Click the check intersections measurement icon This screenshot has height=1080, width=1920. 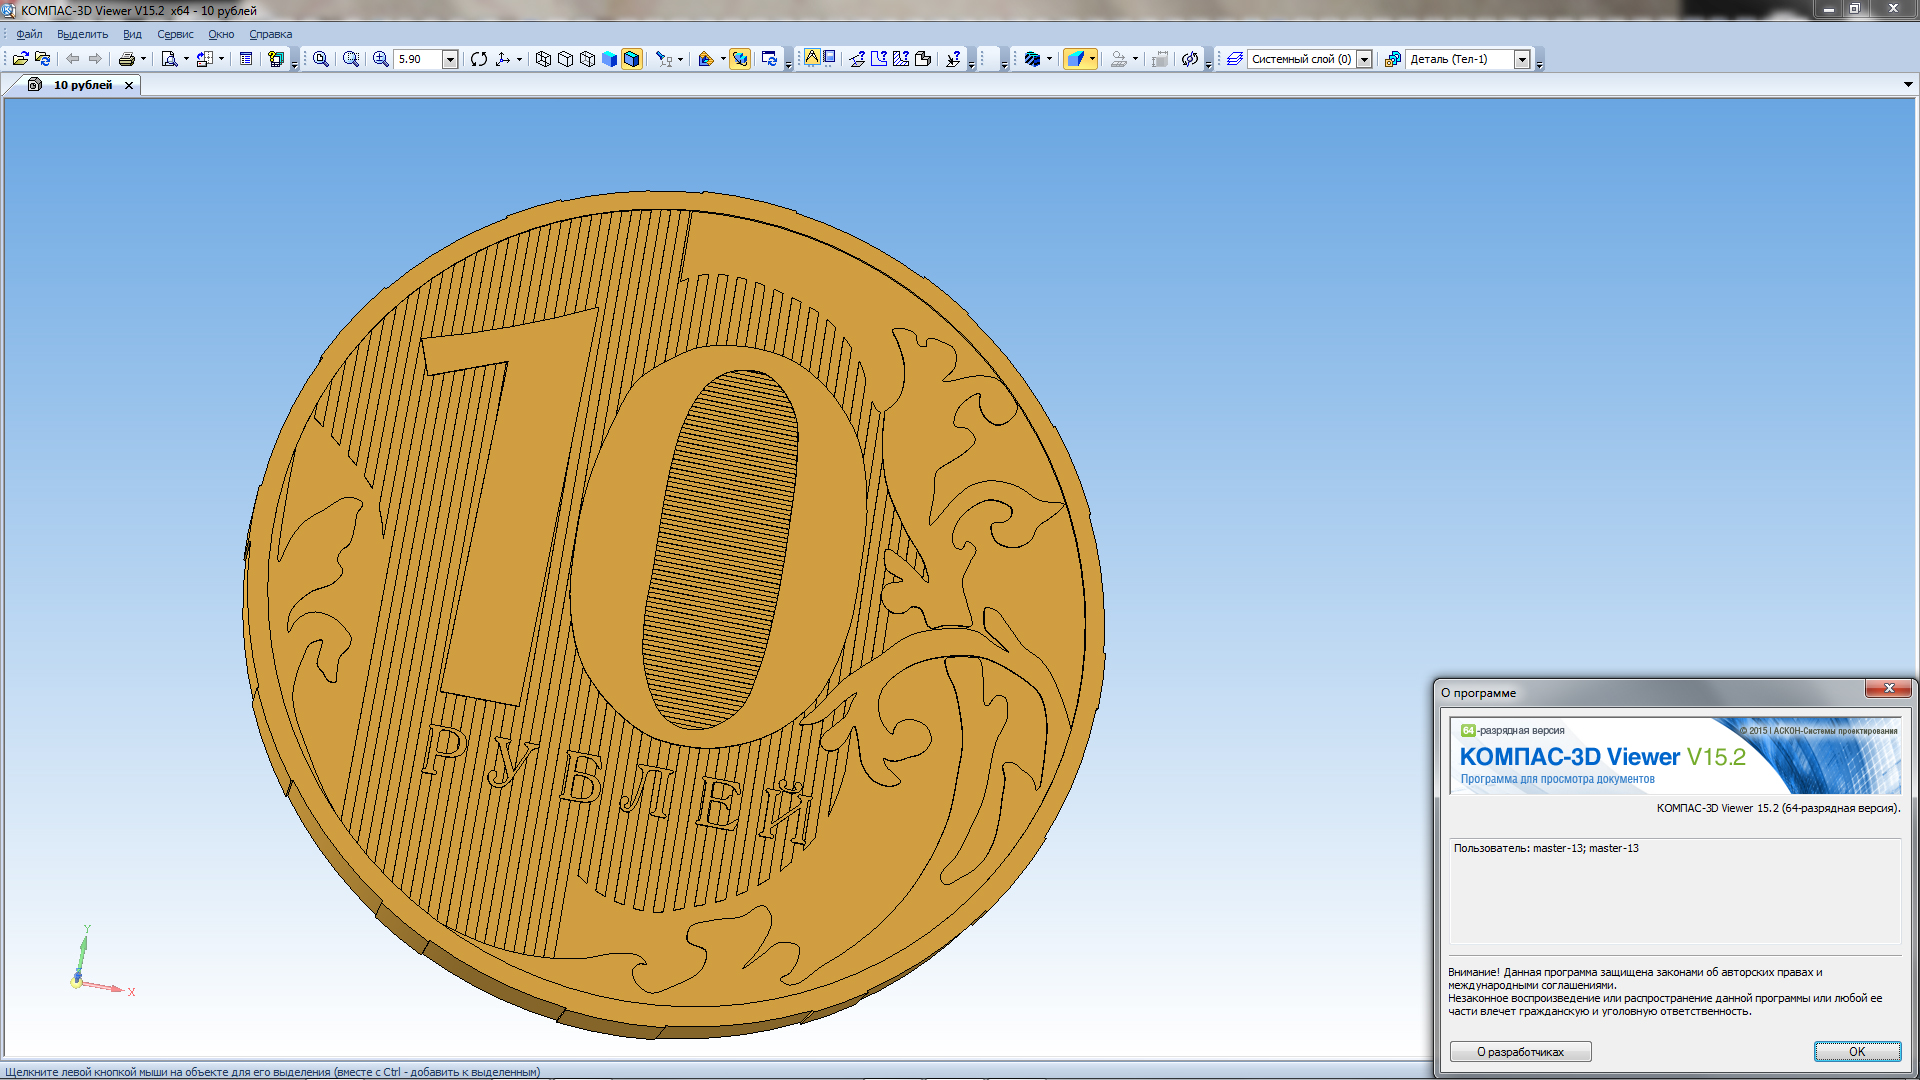[x=953, y=59]
